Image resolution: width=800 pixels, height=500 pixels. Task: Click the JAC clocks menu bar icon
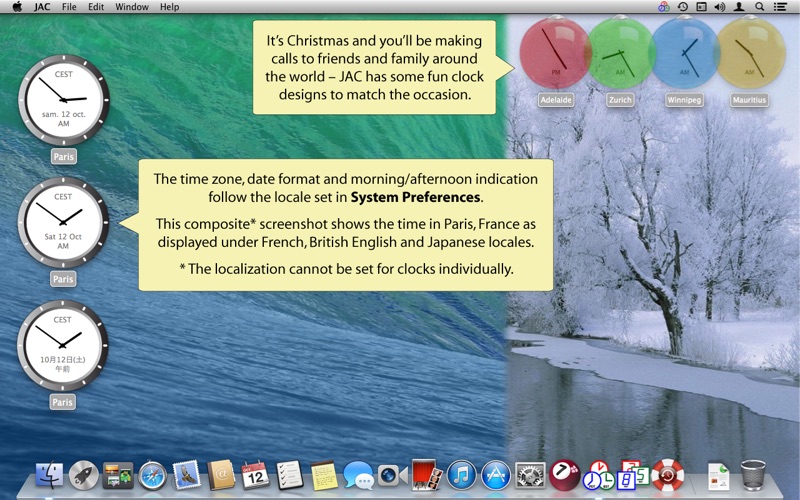pos(663,7)
